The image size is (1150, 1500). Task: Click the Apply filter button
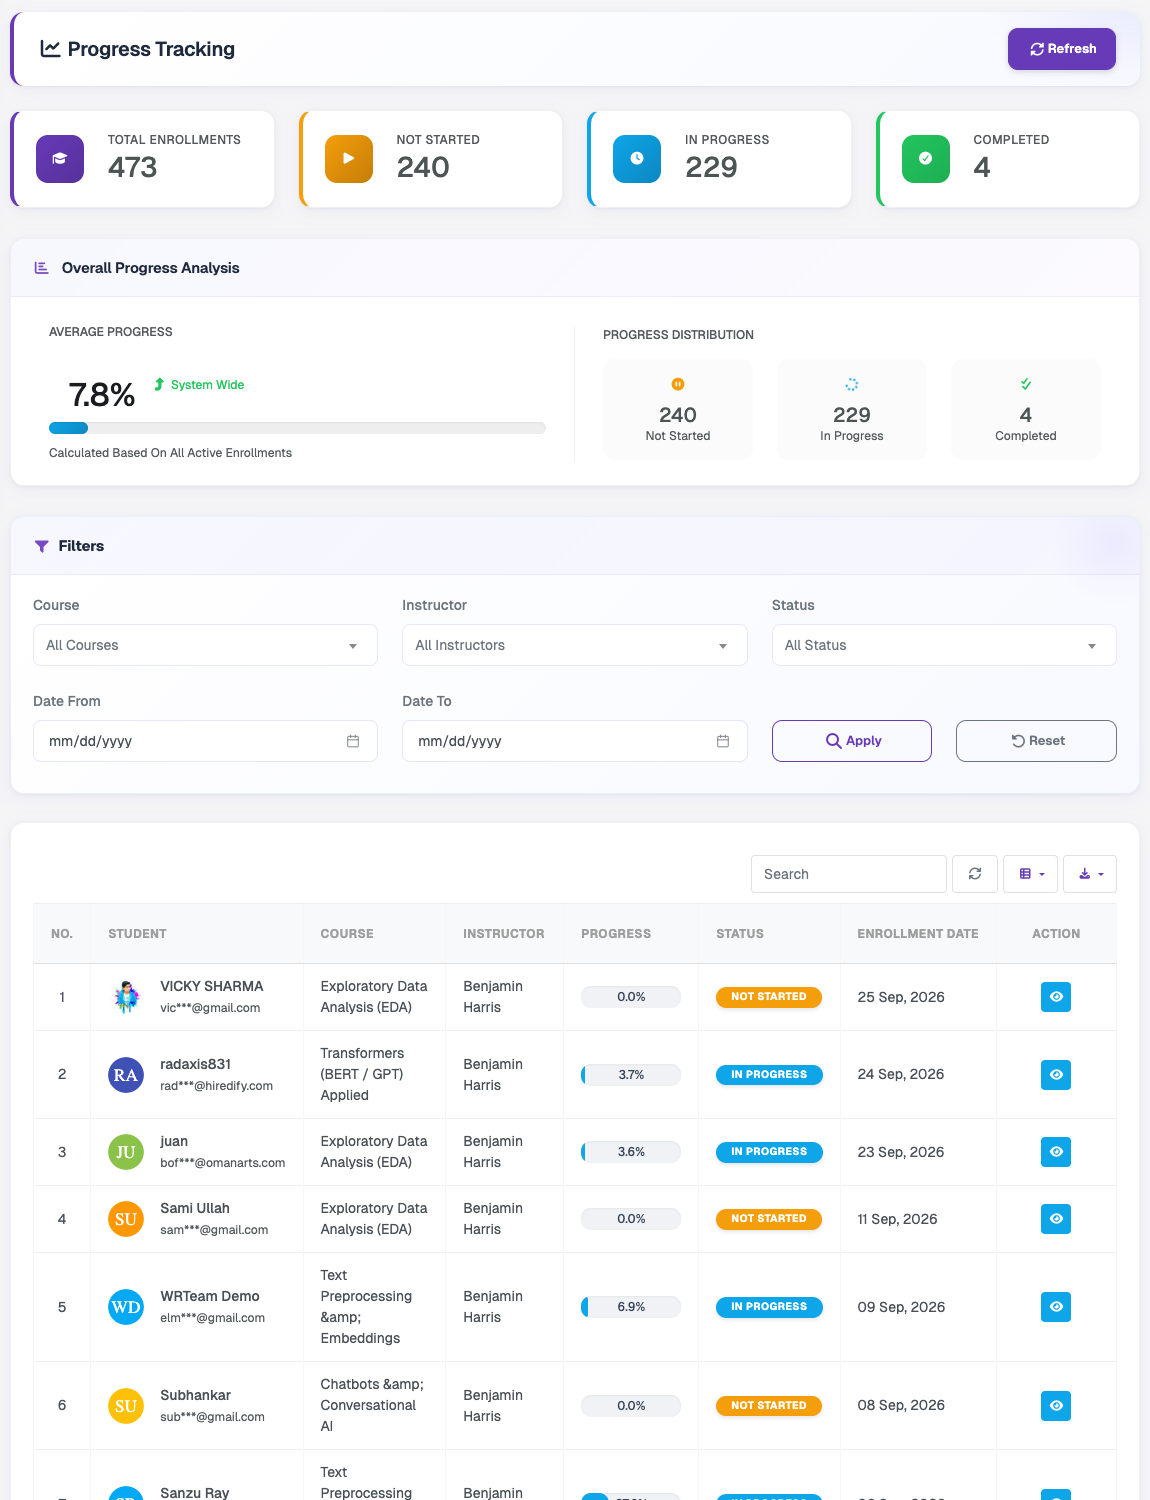[x=852, y=741]
